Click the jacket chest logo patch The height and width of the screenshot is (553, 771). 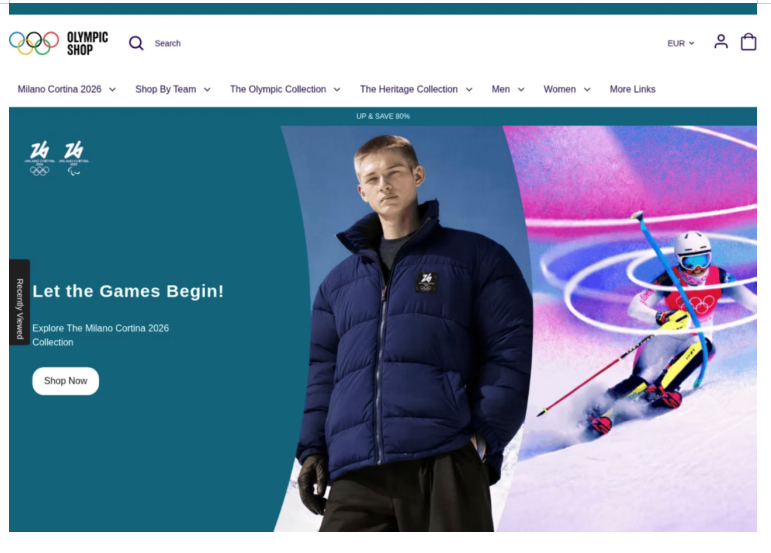click(x=426, y=282)
